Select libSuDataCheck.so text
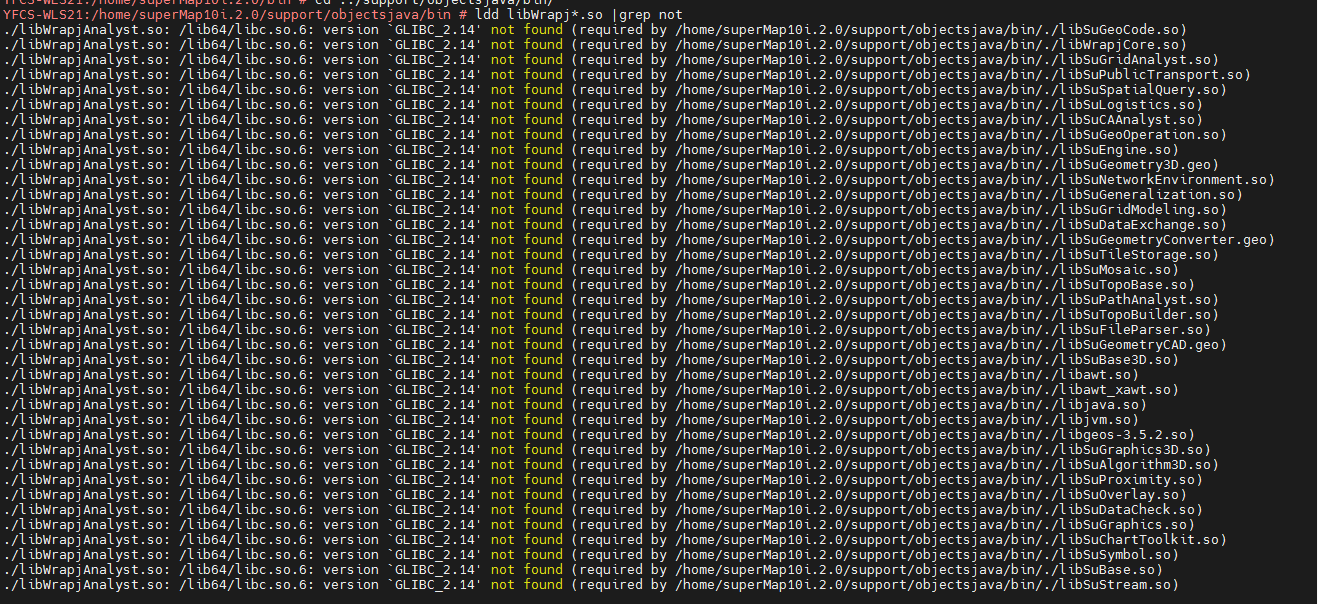This screenshot has height=604, width=1318. point(1127,510)
